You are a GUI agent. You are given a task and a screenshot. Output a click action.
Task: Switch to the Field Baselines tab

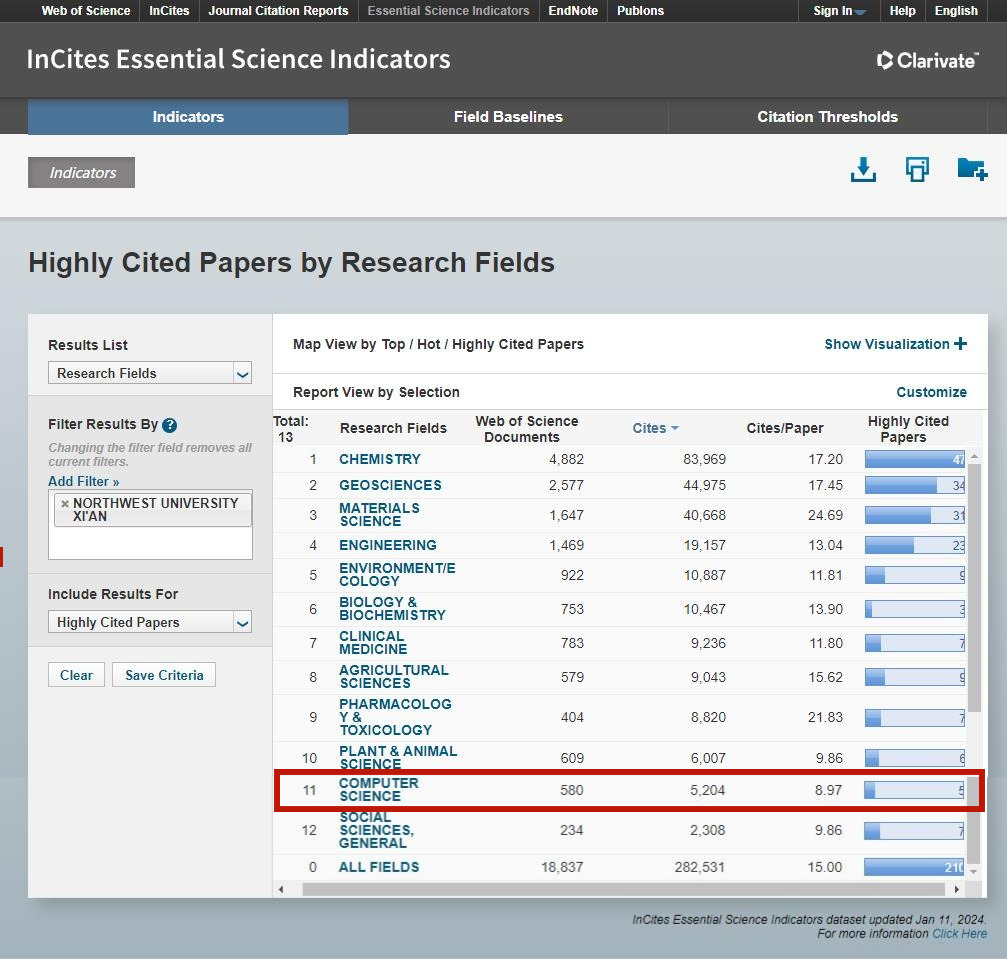(x=508, y=117)
